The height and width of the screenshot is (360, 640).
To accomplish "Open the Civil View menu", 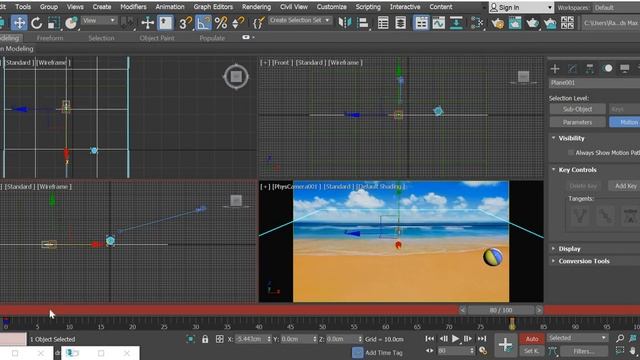I will pyautogui.click(x=294, y=7).
